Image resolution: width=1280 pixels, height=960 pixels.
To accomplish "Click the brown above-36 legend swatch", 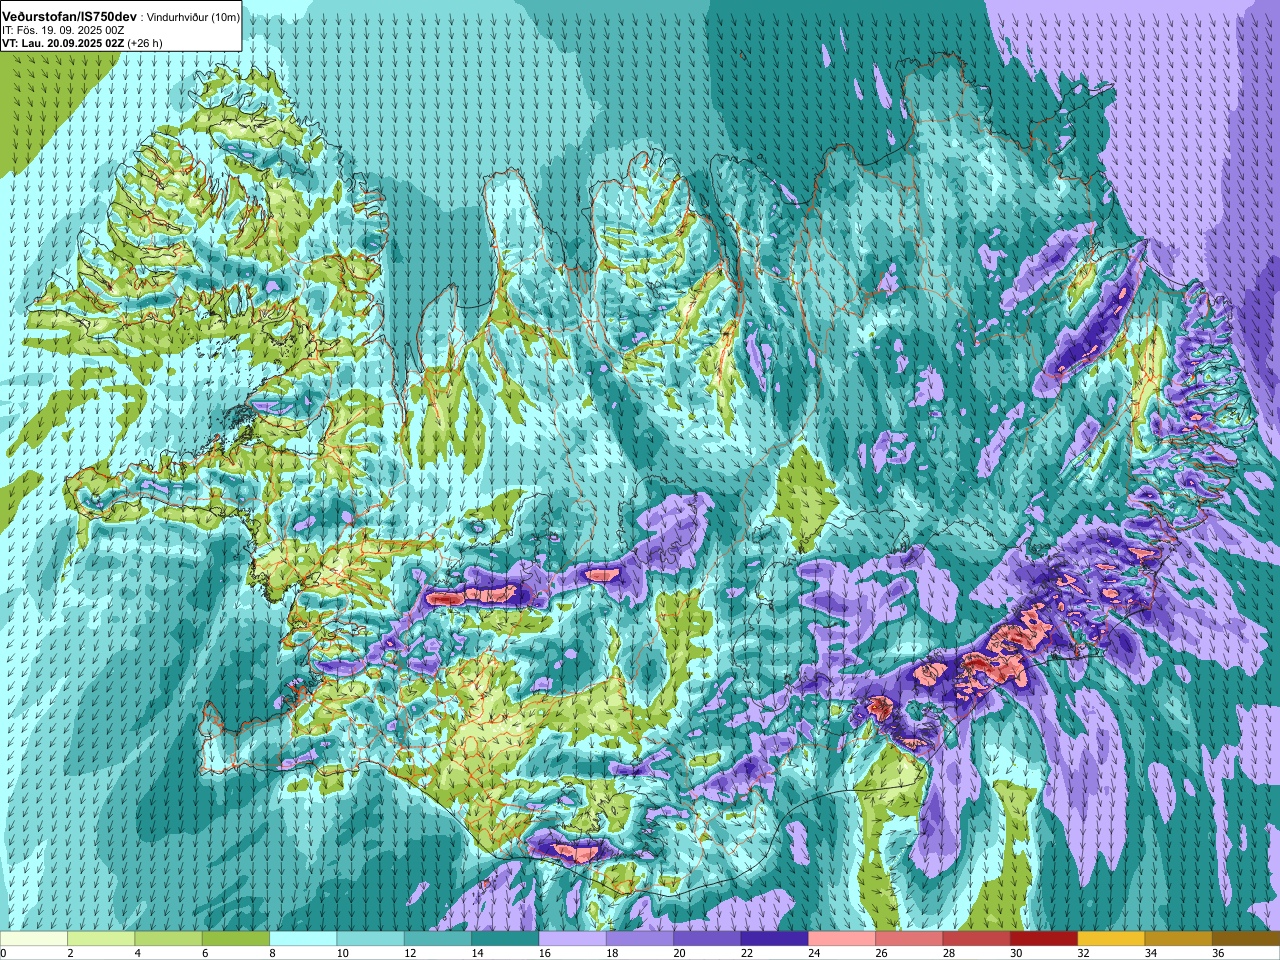I will [x=1246, y=939].
